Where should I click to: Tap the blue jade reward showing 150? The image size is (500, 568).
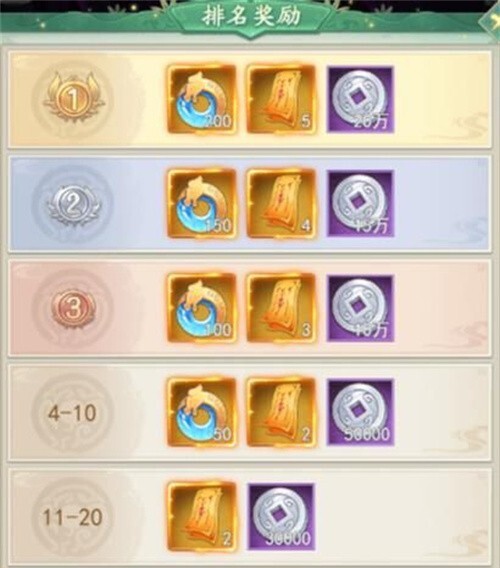201,203
